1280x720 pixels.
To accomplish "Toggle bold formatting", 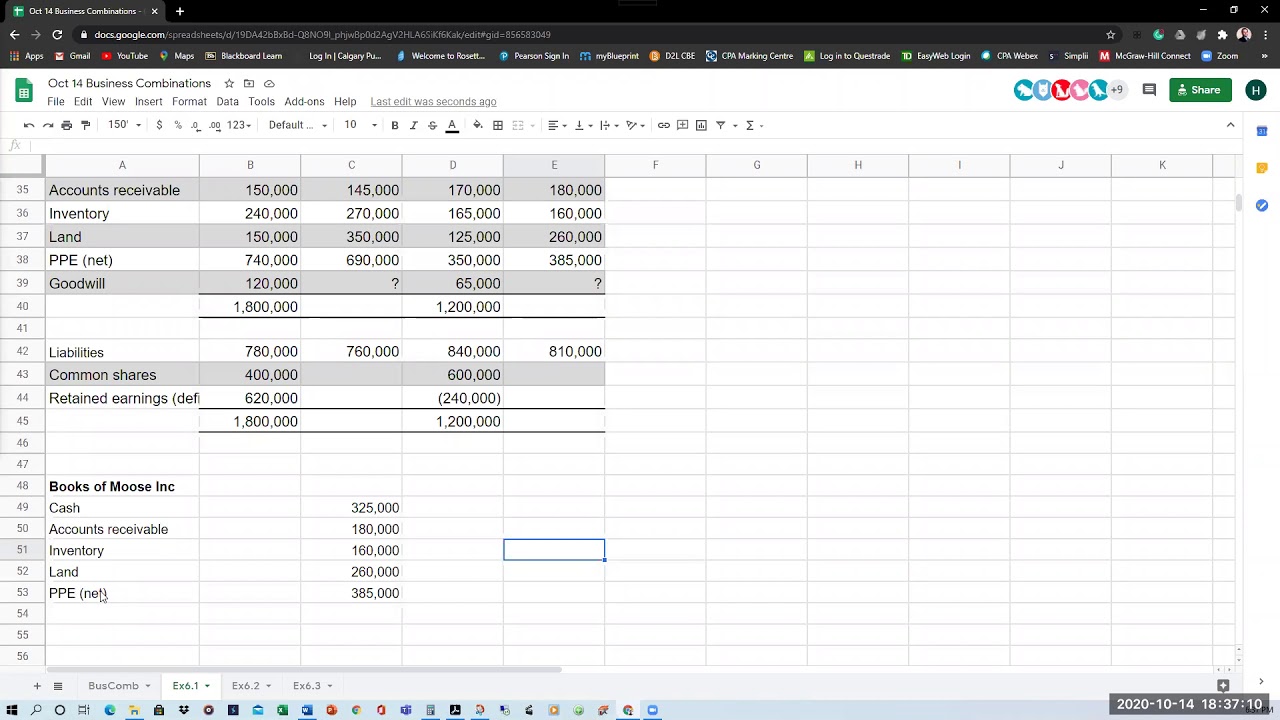I will coord(395,125).
